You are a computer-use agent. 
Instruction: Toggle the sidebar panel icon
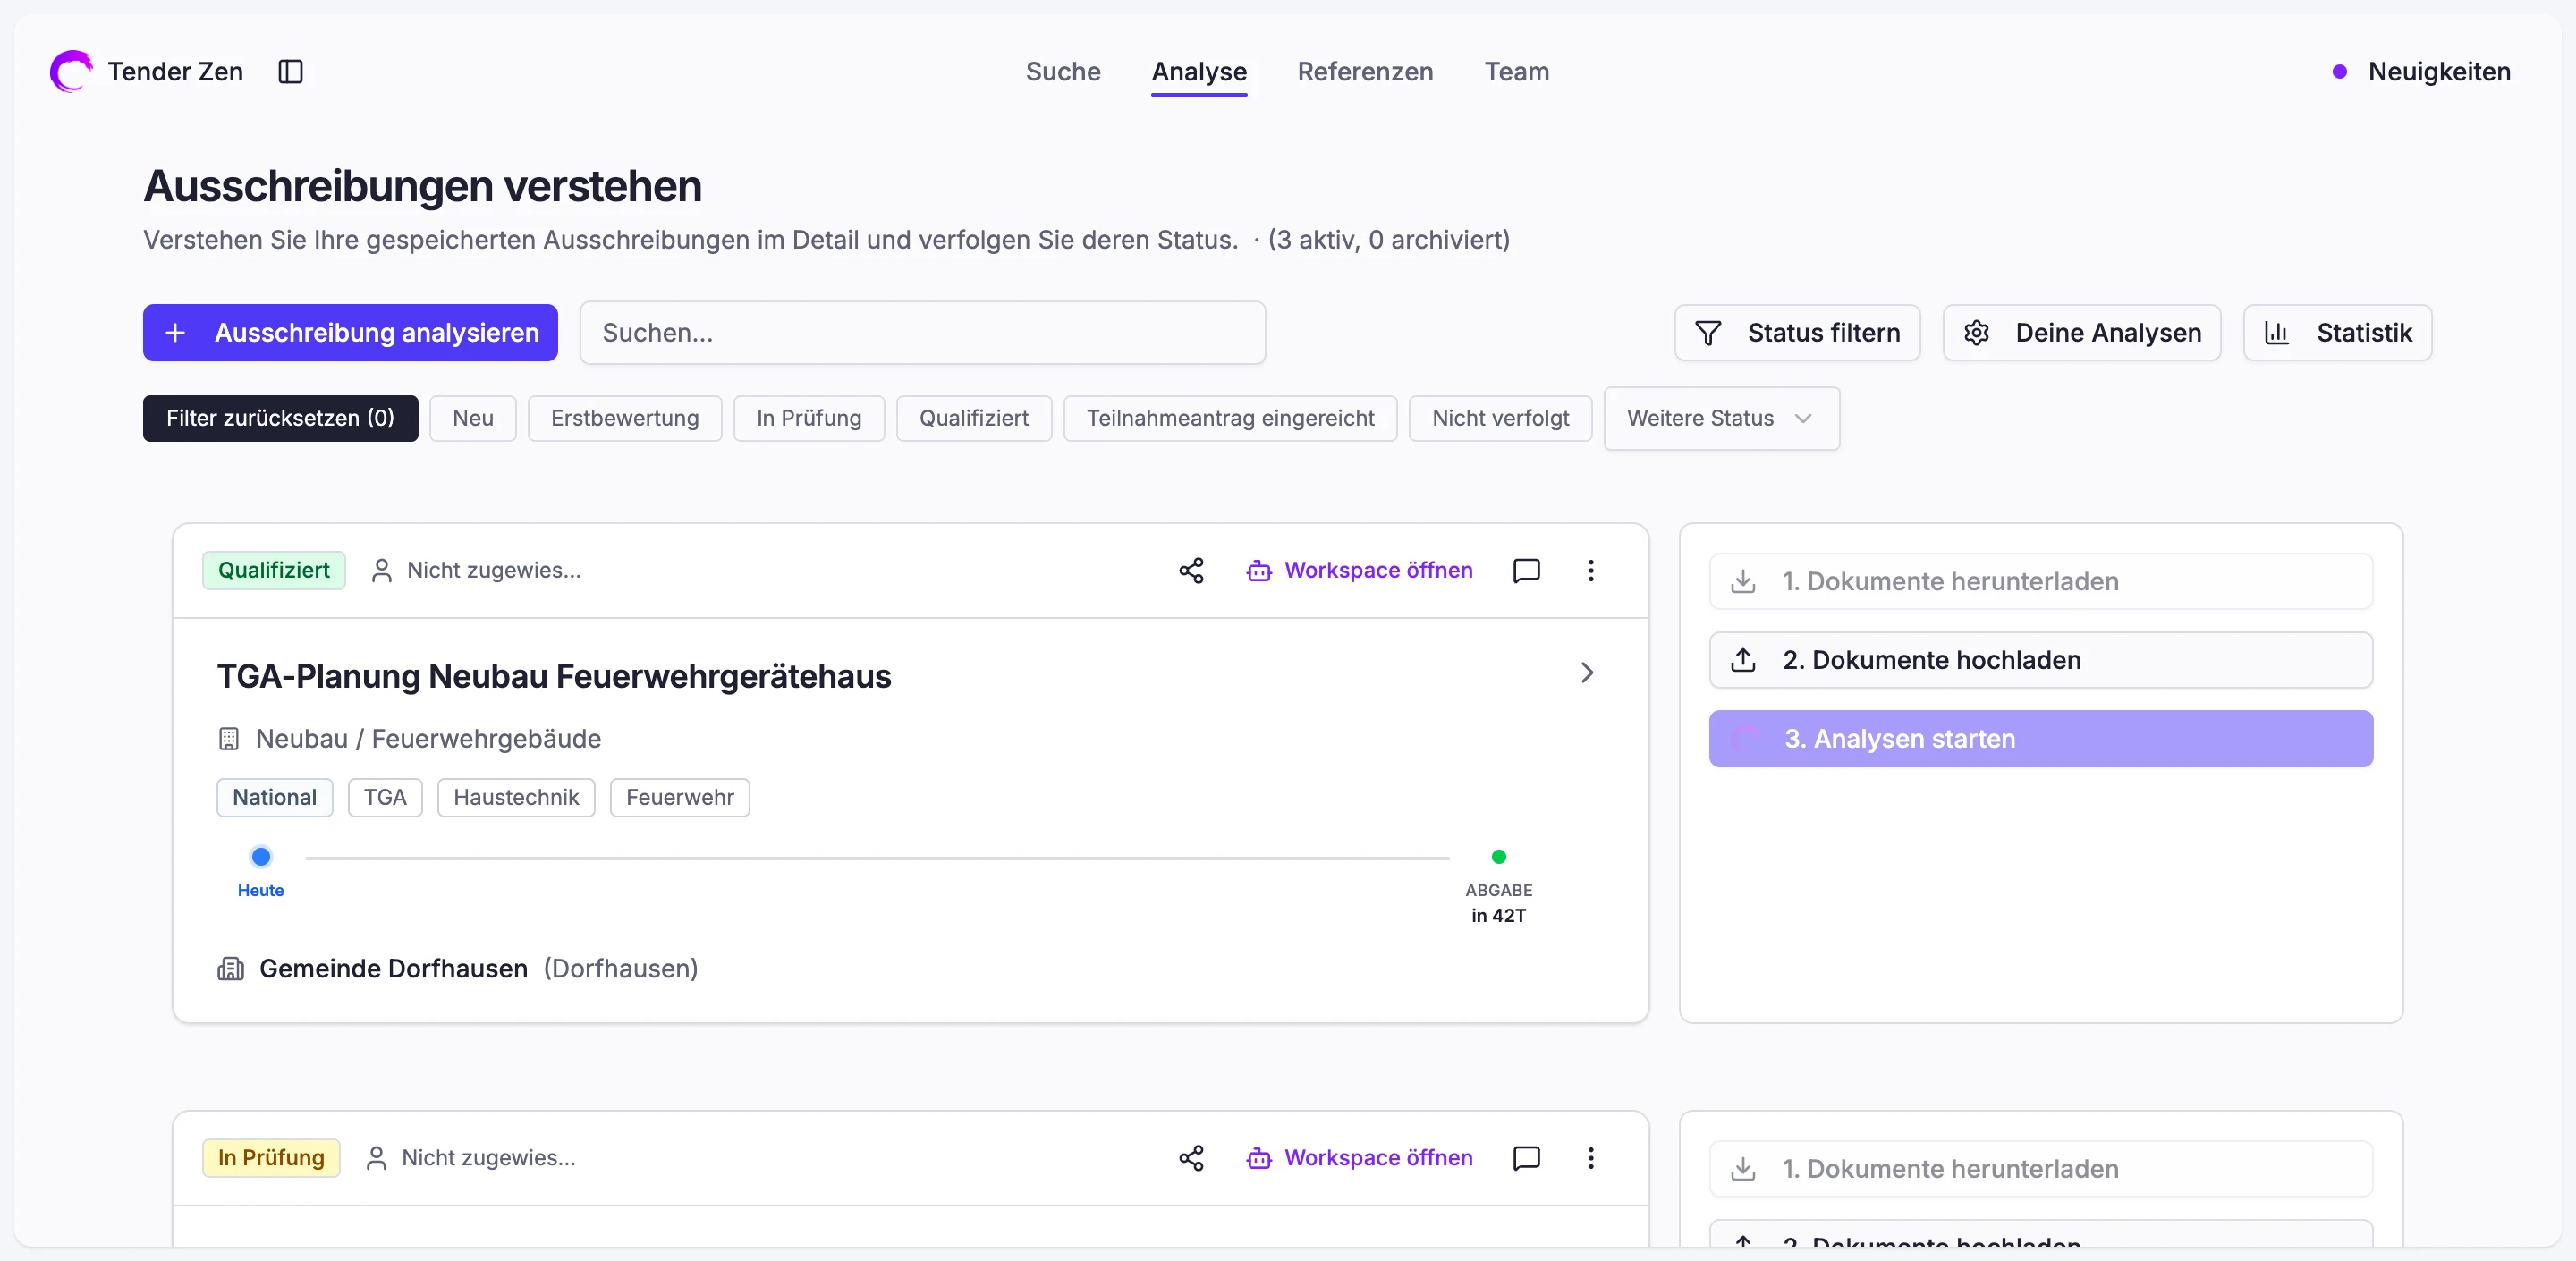pos(290,72)
